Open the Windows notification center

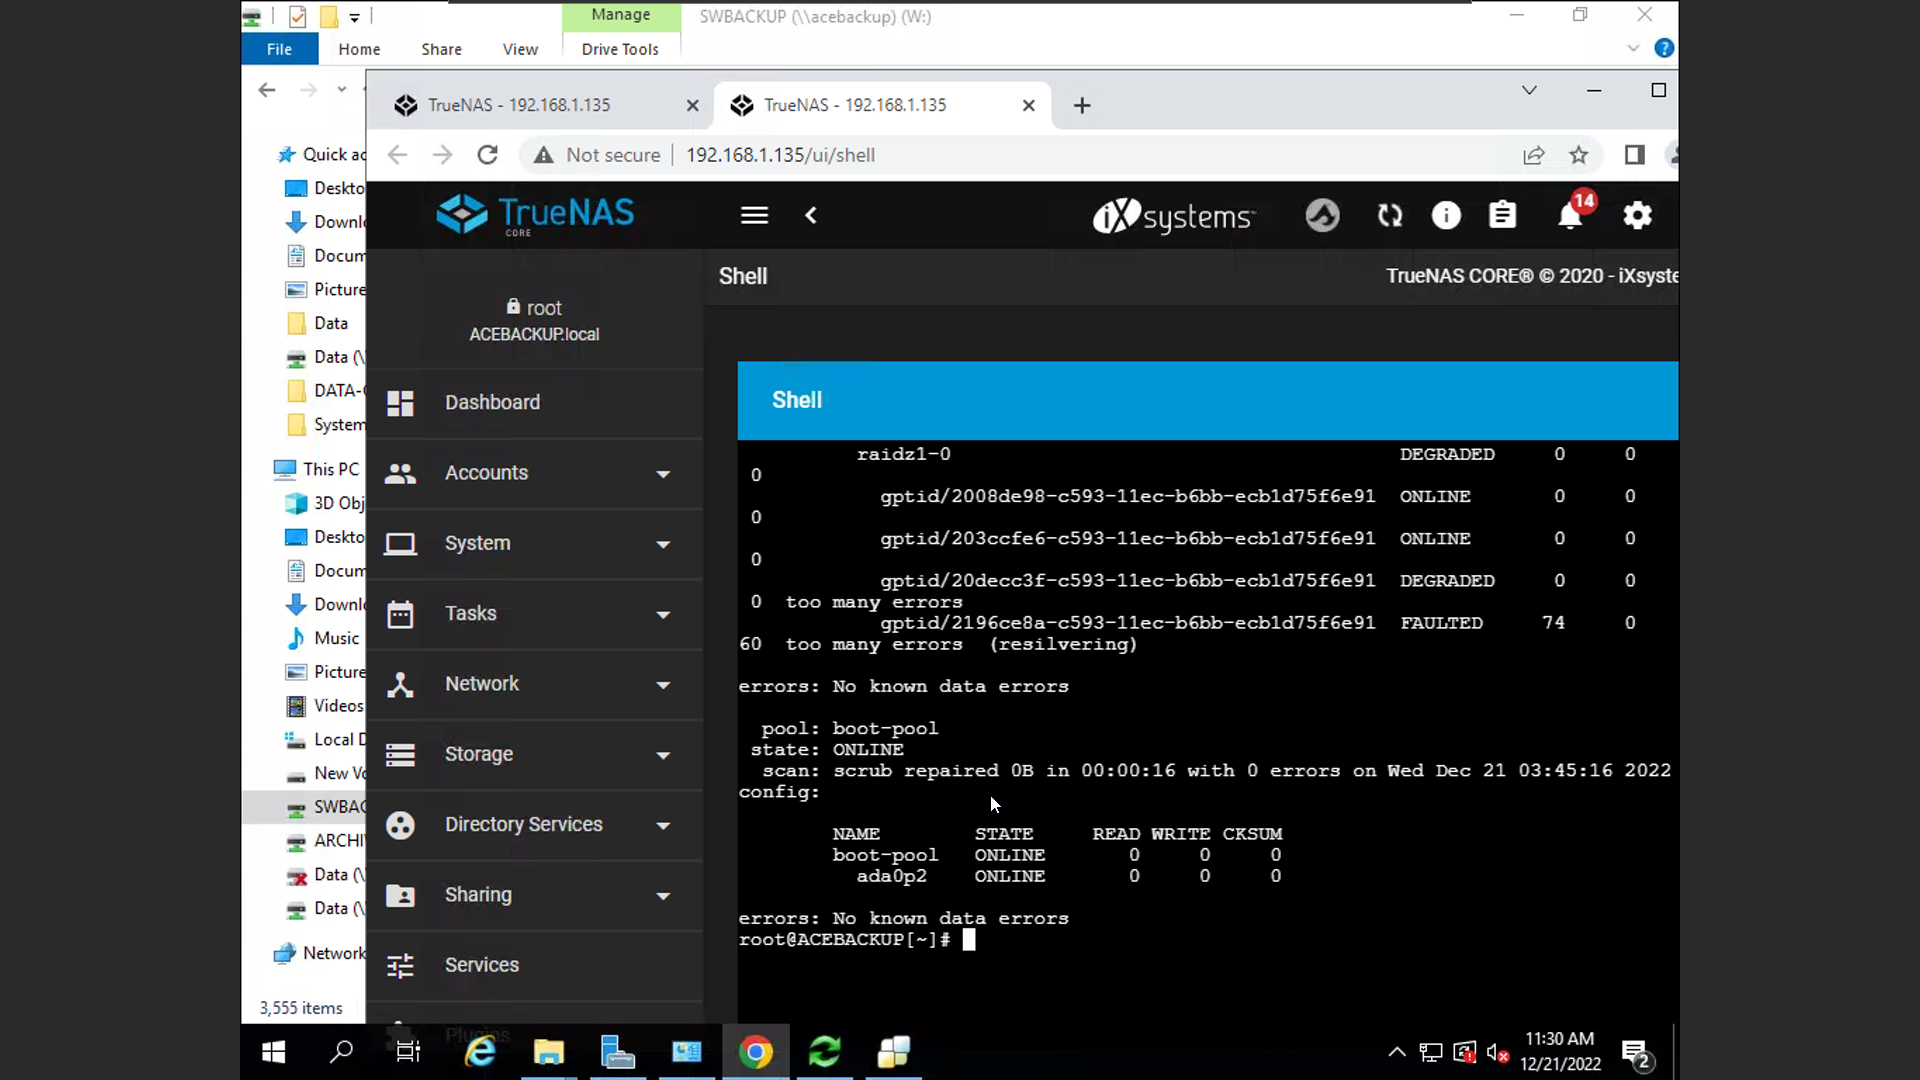(x=1636, y=1053)
